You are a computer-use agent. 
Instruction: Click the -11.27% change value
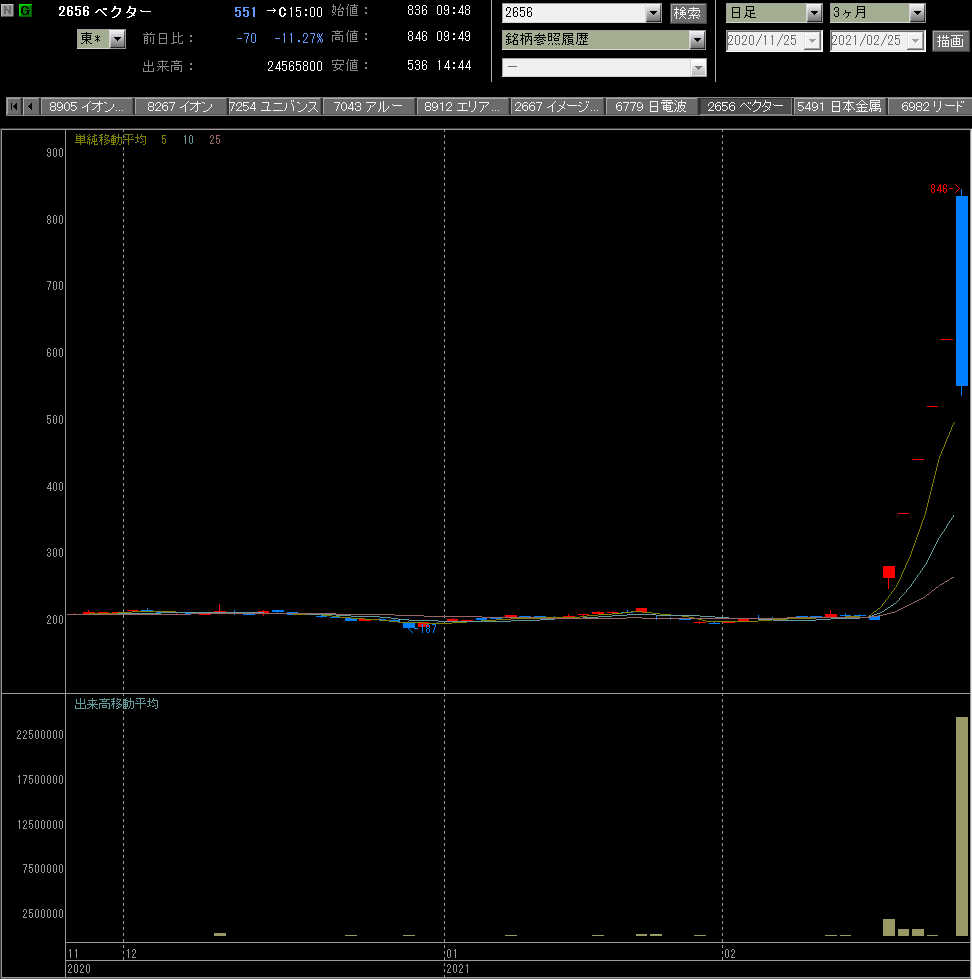coord(298,39)
